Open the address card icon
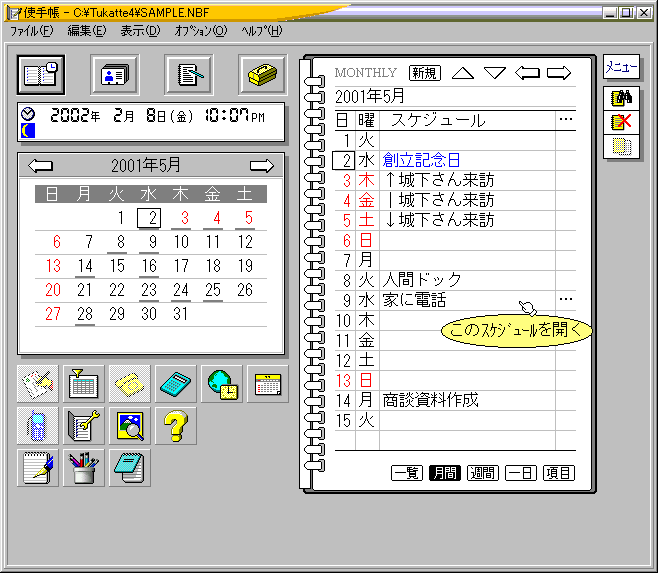Screen dimensions: 658x573 click(x=115, y=75)
